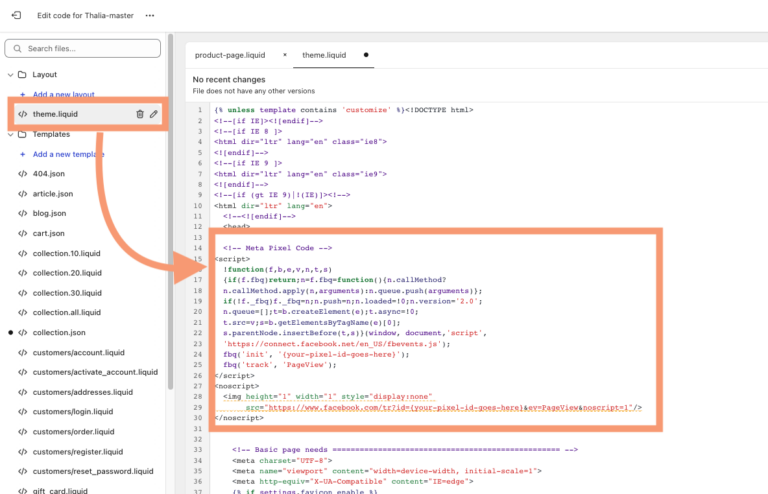Delete theme.liquid using the trash icon
768x494 pixels.
140,114
